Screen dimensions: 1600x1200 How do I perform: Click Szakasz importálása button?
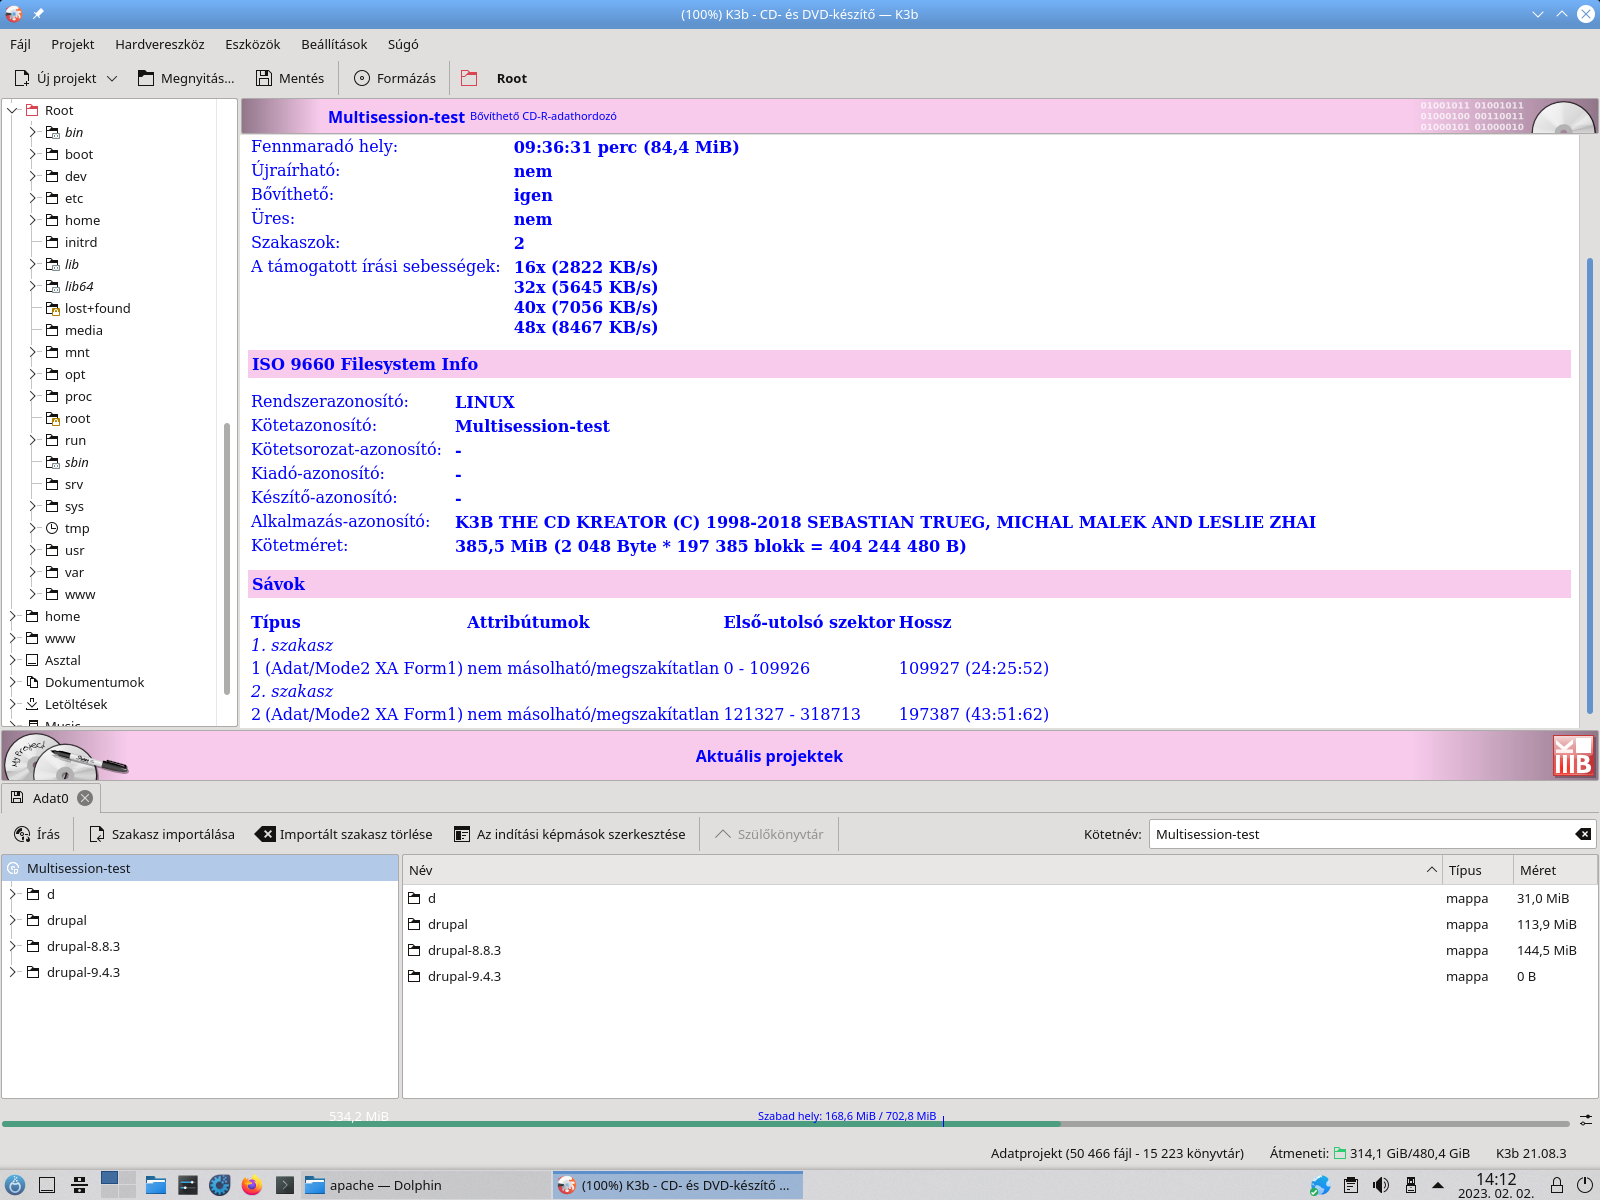click(x=161, y=834)
